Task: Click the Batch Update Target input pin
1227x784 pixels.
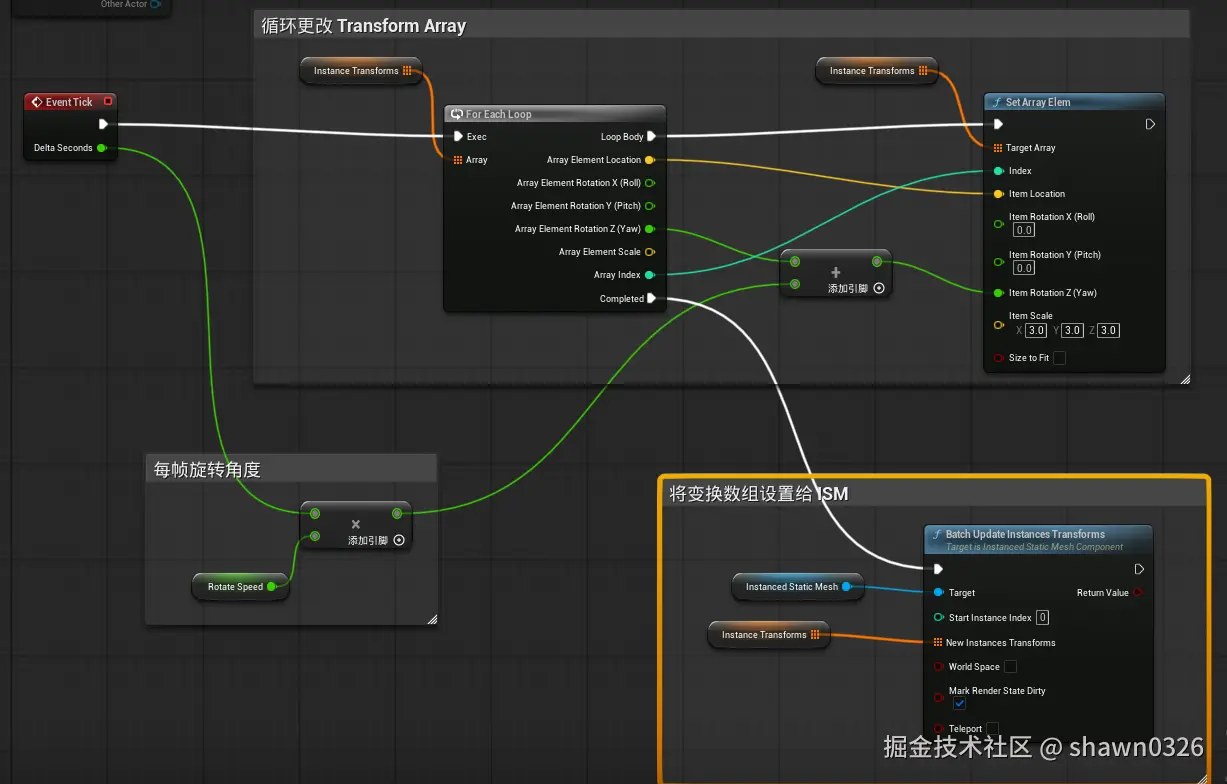Action: point(938,593)
